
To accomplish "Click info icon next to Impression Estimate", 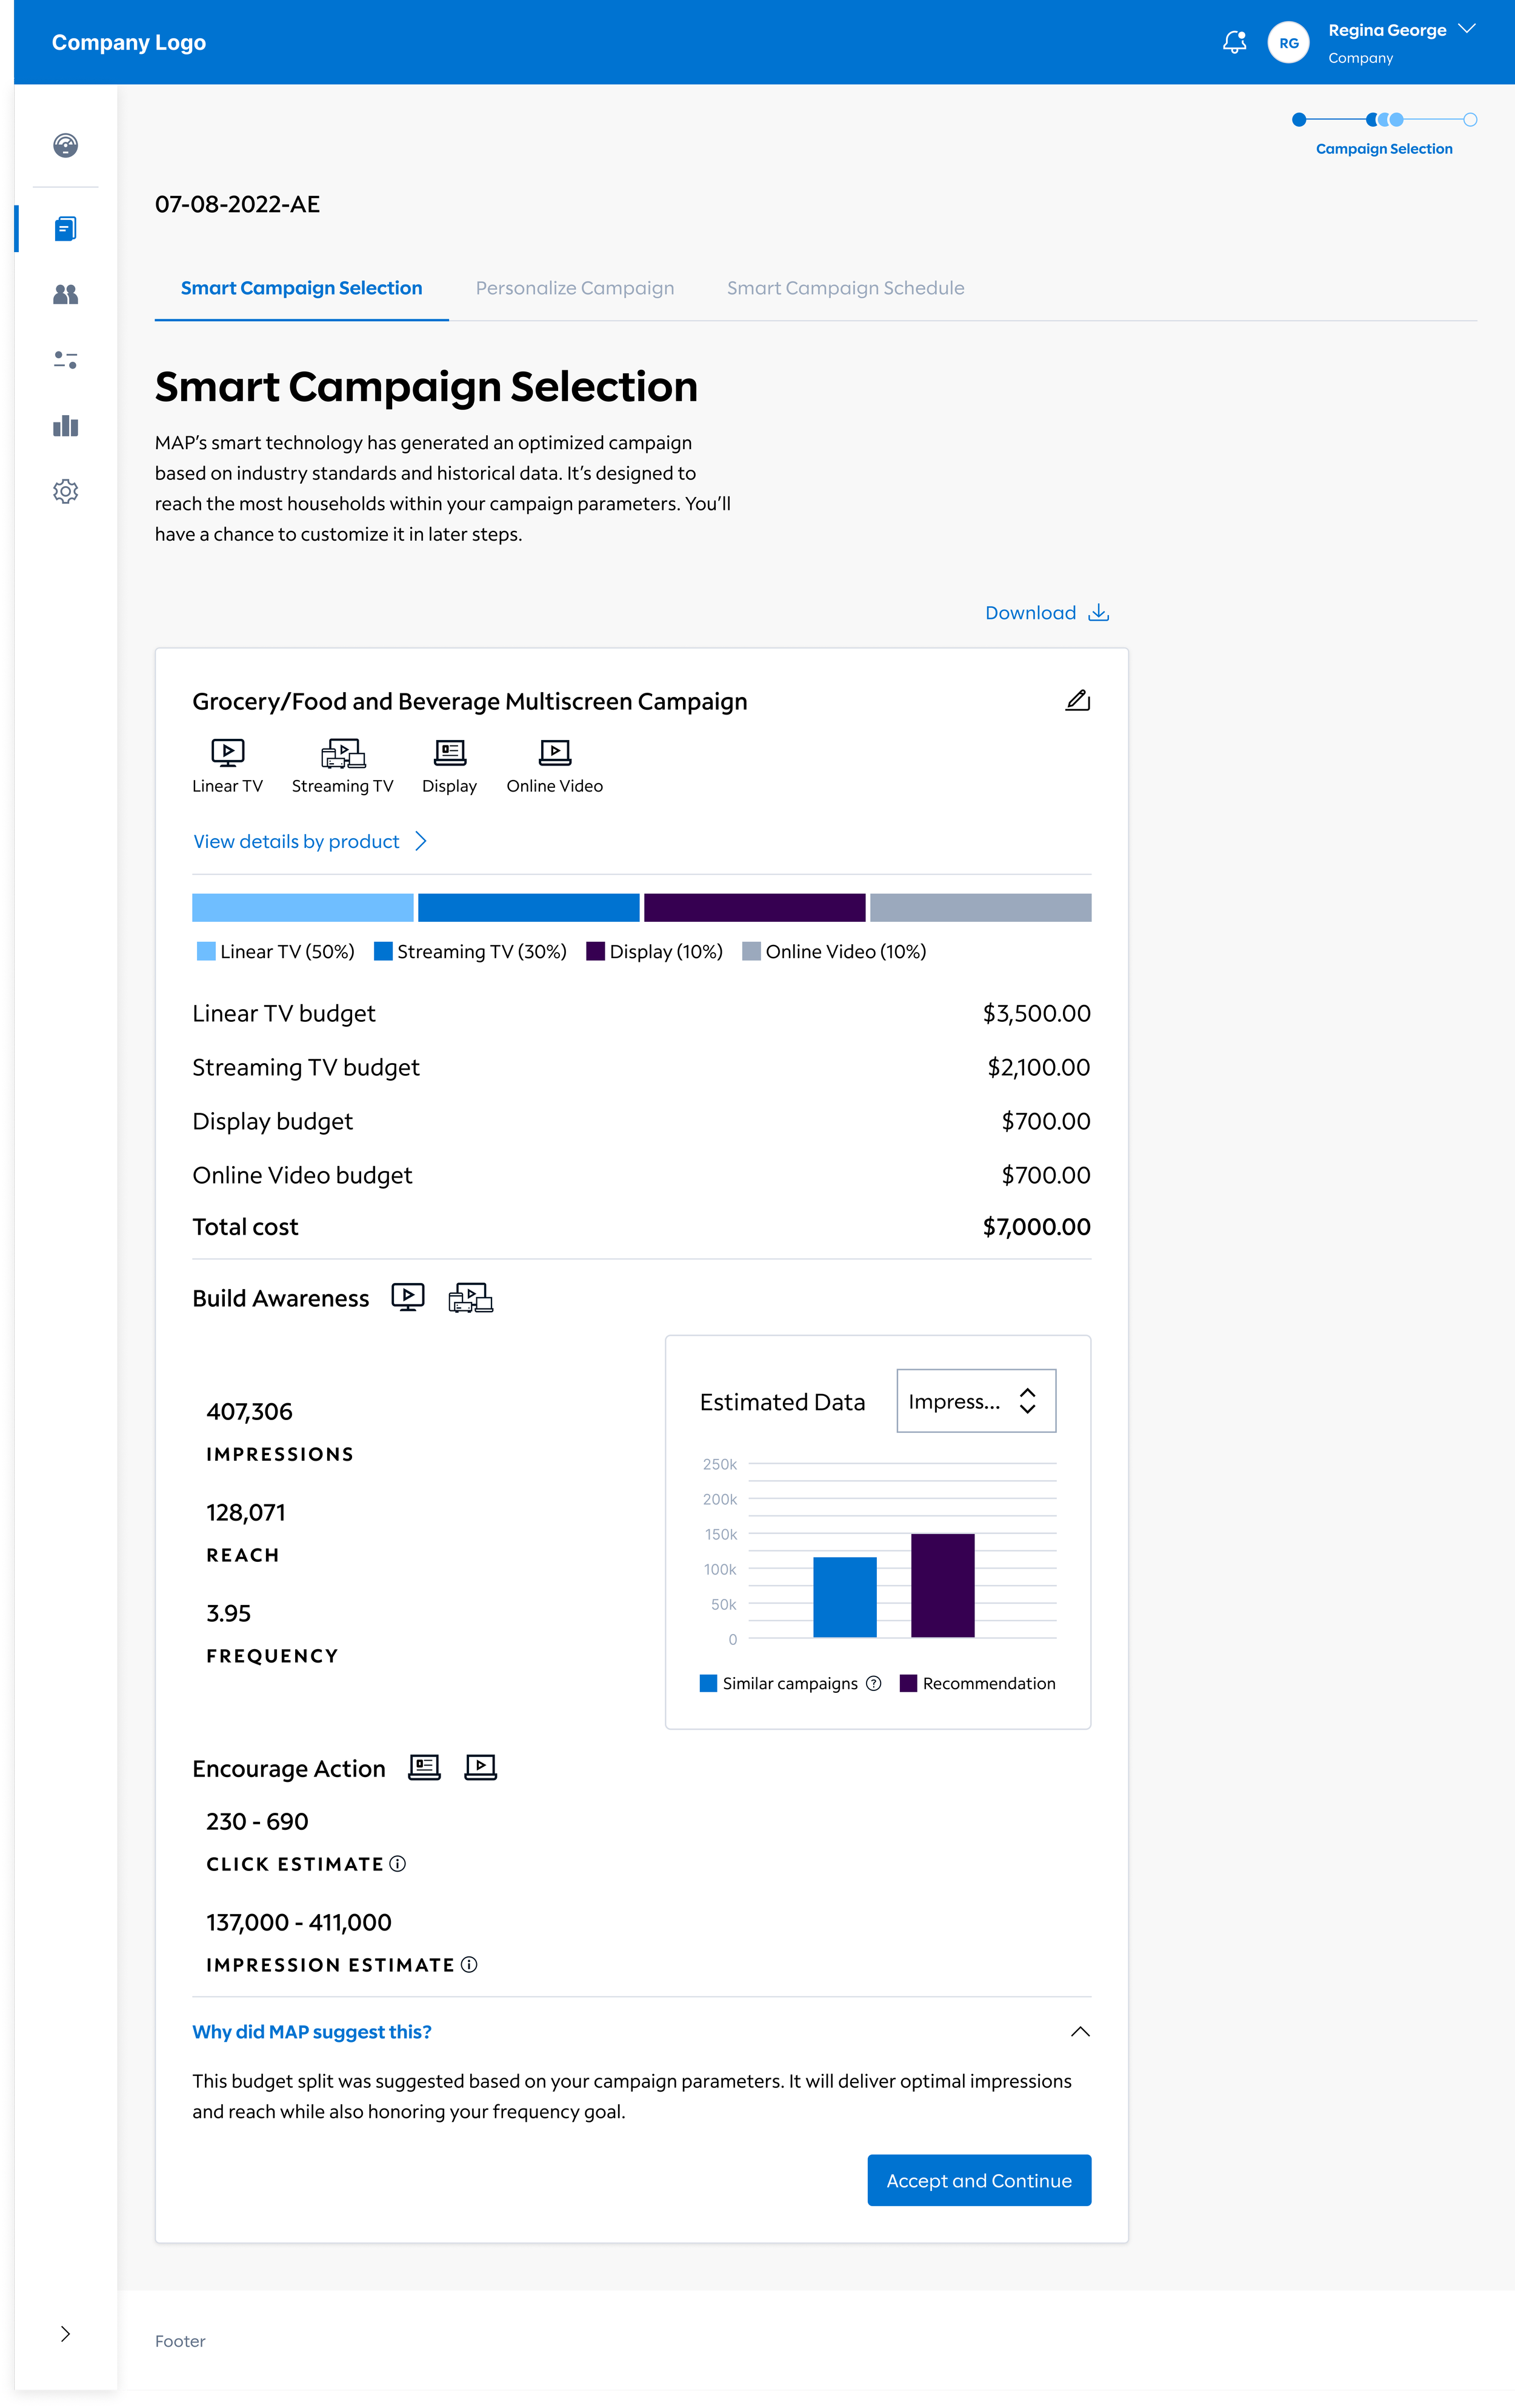I will (469, 1965).
